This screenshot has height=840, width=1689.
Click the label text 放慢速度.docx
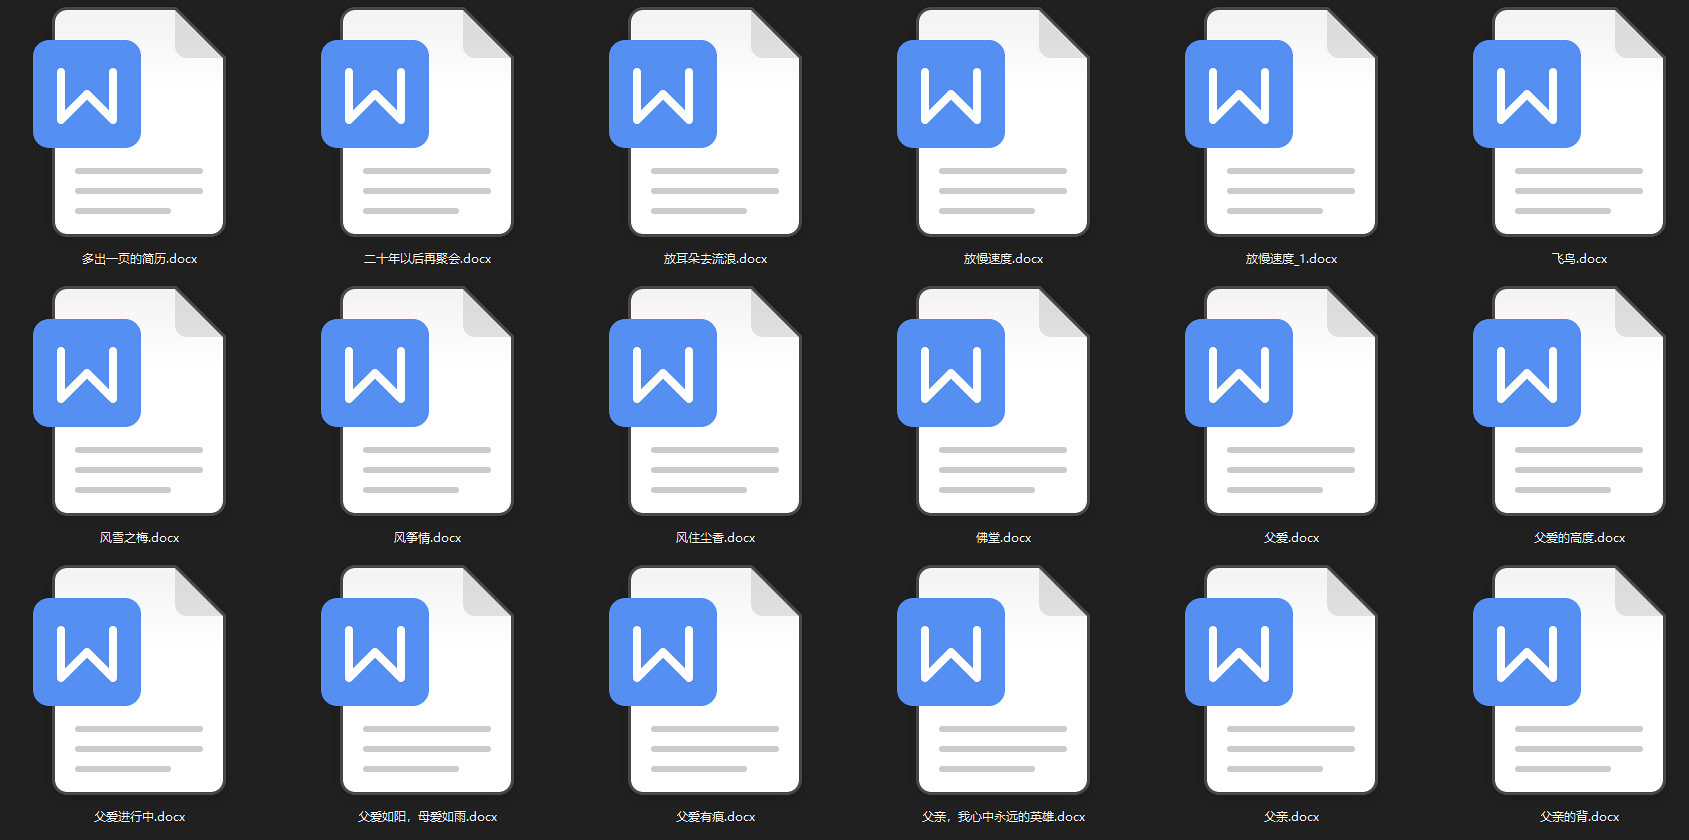1004,259
